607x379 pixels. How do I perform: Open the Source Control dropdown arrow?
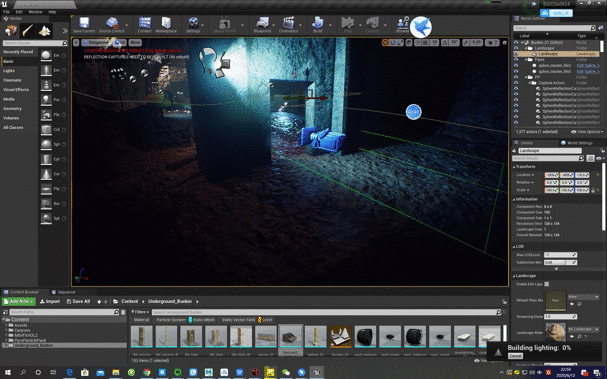[127, 25]
